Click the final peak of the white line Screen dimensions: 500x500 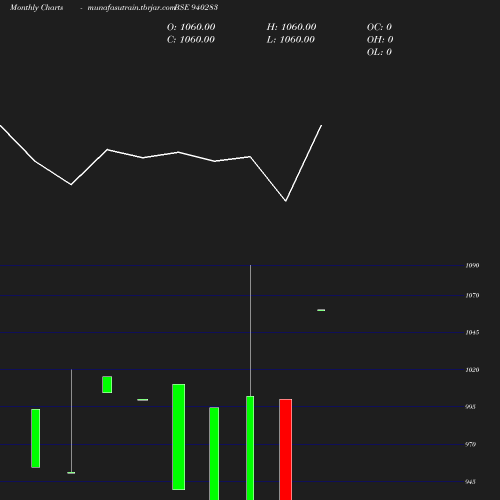tap(321, 126)
